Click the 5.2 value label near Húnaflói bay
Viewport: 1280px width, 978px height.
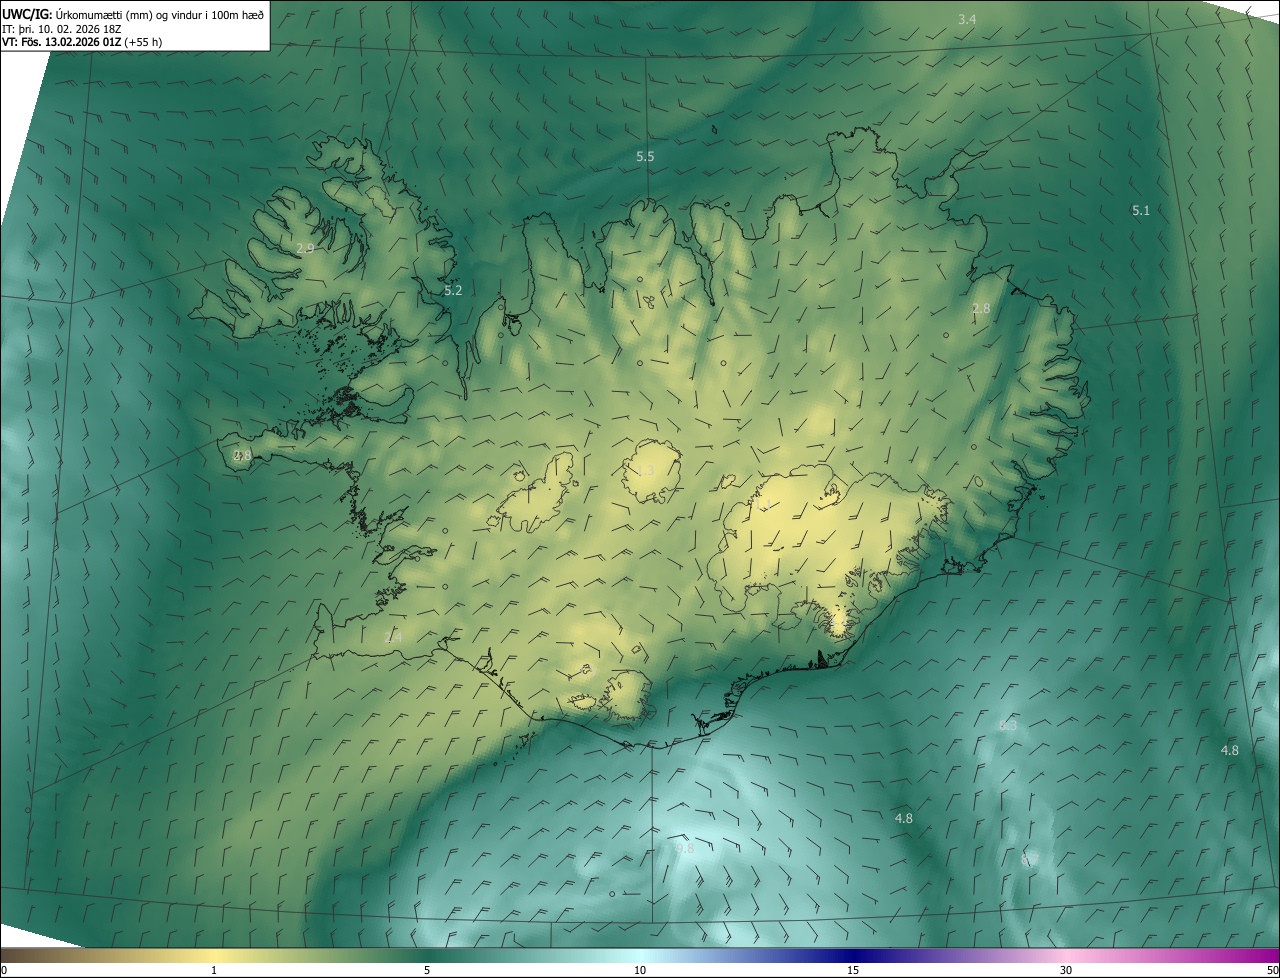pyautogui.click(x=453, y=291)
